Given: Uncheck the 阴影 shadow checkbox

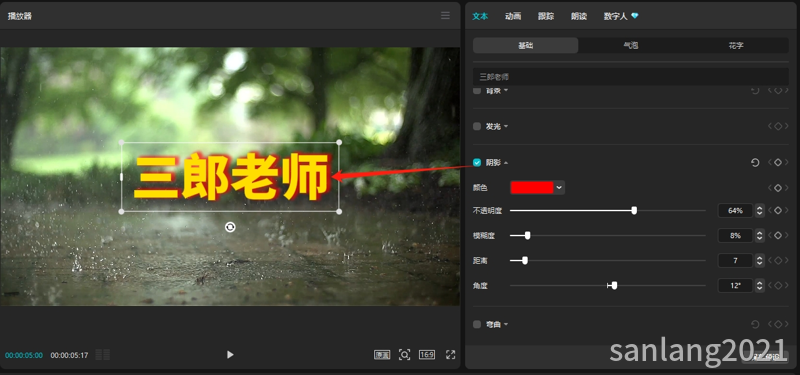Looking at the screenshot, I should click(477, 162).
